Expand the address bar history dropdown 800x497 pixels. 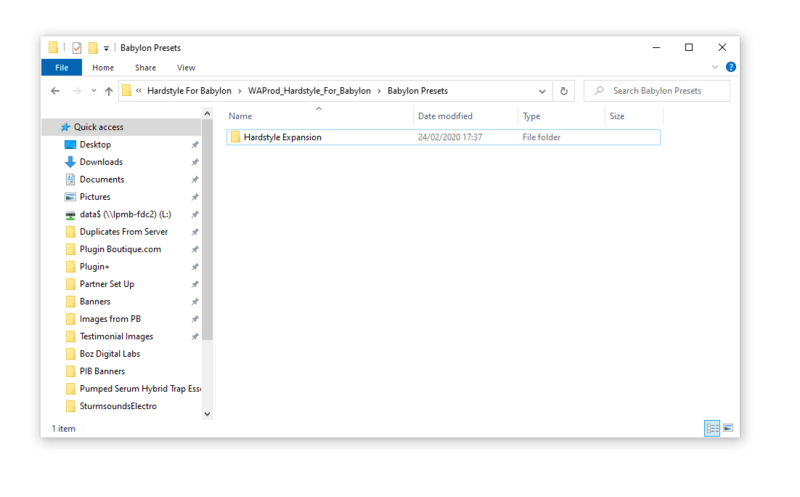(542, 91)
